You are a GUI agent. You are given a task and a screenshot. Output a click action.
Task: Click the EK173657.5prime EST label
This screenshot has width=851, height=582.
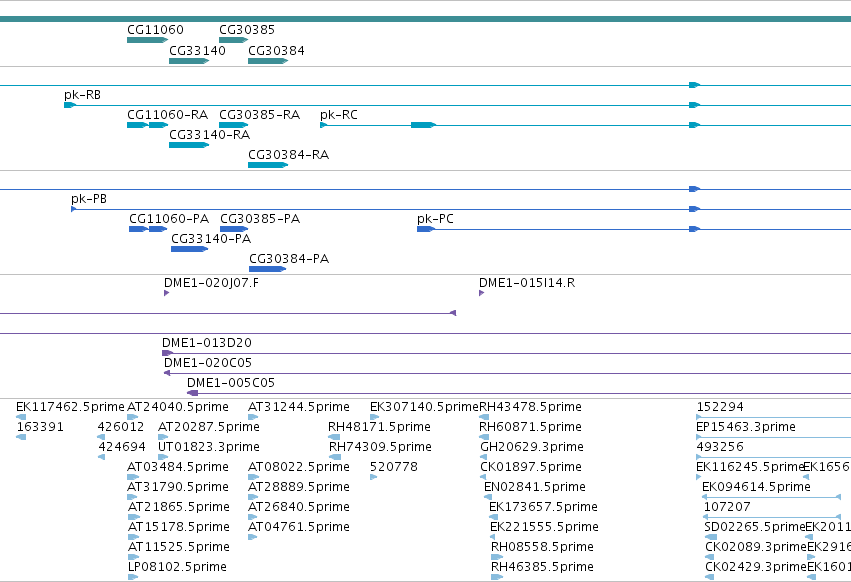click(543, 508)
